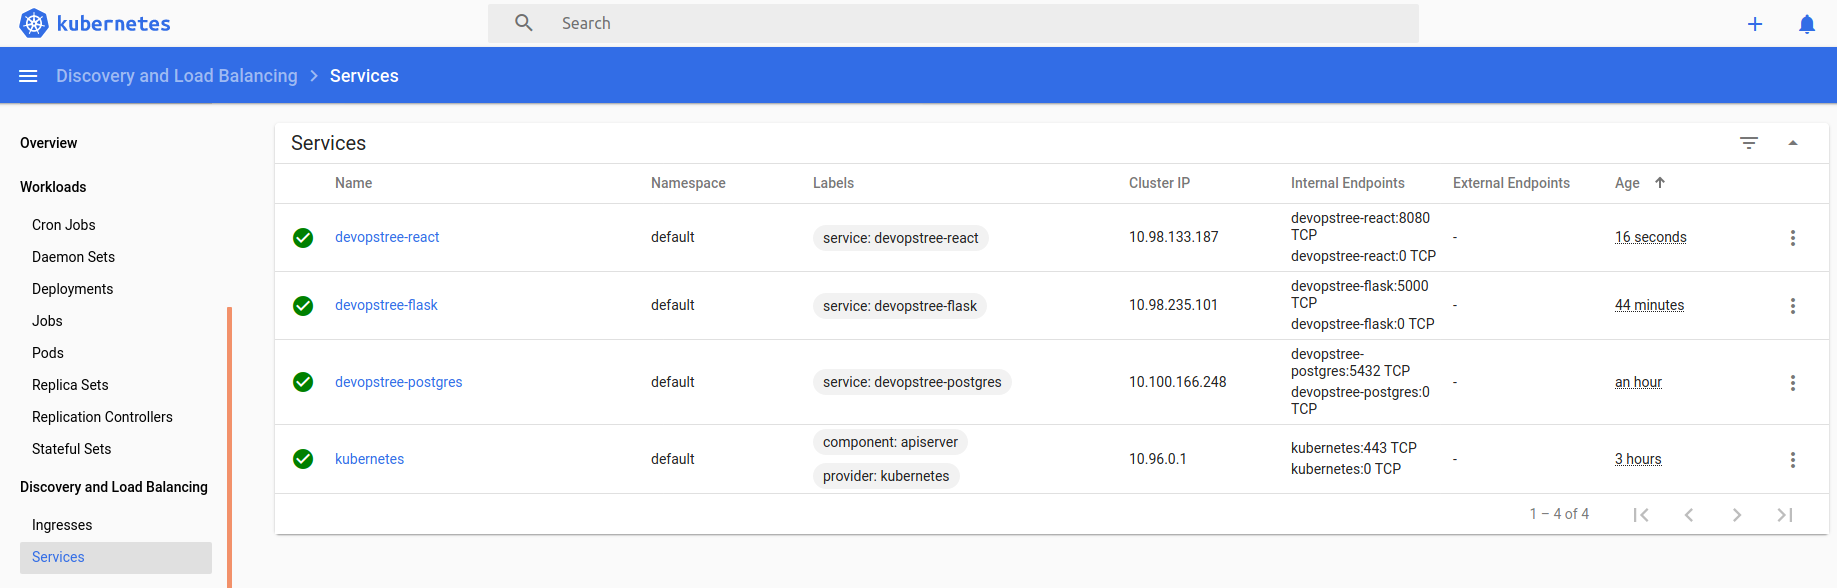Open Stateful Sets in sidebar
This screenshot has width=1837, height=588.
coord(71,449)
